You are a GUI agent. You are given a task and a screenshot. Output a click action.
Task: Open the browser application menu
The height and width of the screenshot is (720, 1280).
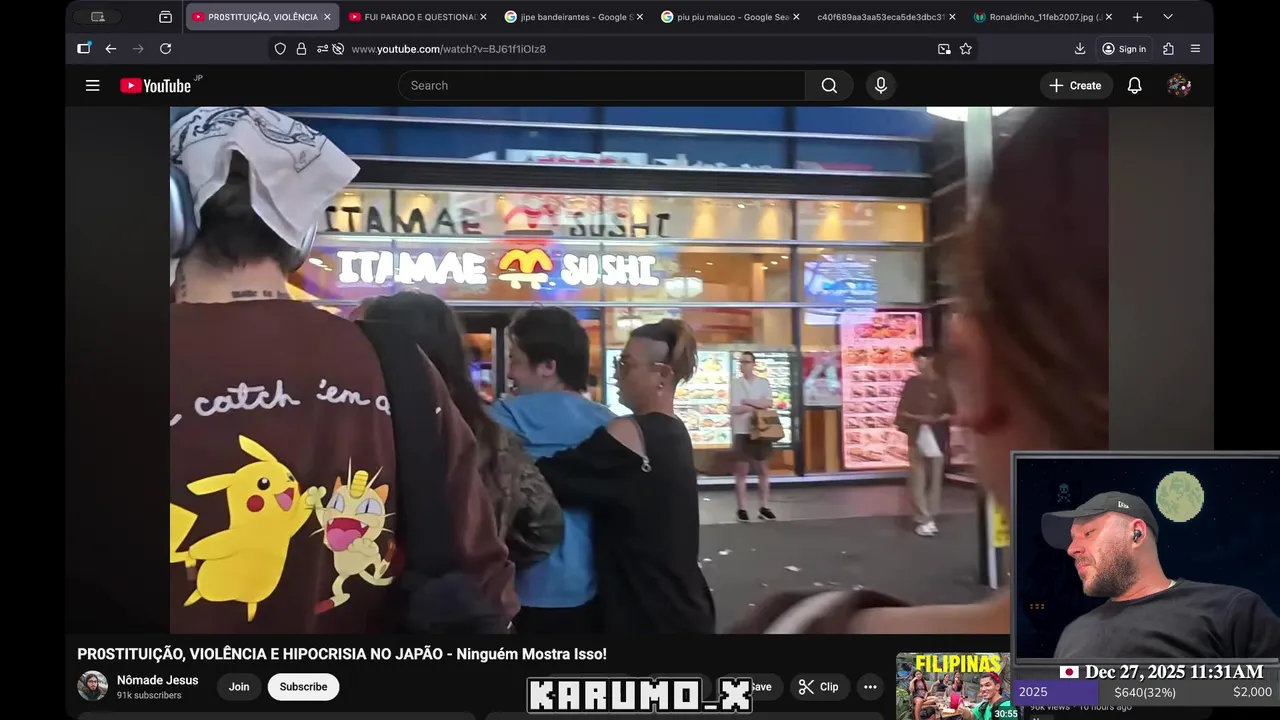tap(1195, 48)
